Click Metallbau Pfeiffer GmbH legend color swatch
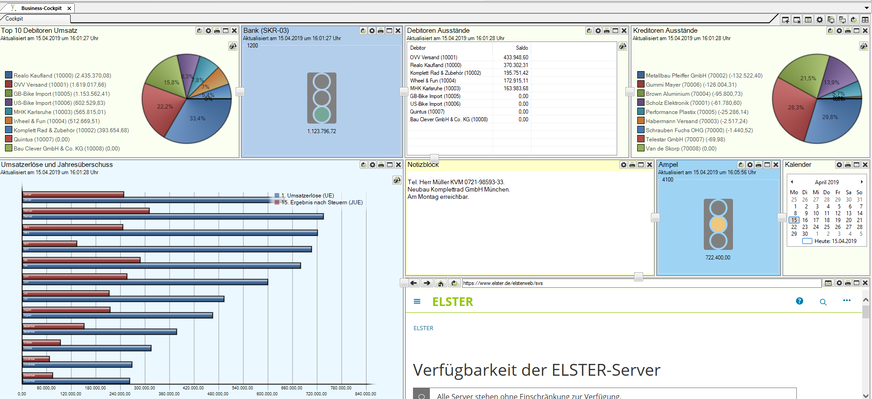Image resolution: width=872 pixels, height=399 pixels. (x=641, y=75)
